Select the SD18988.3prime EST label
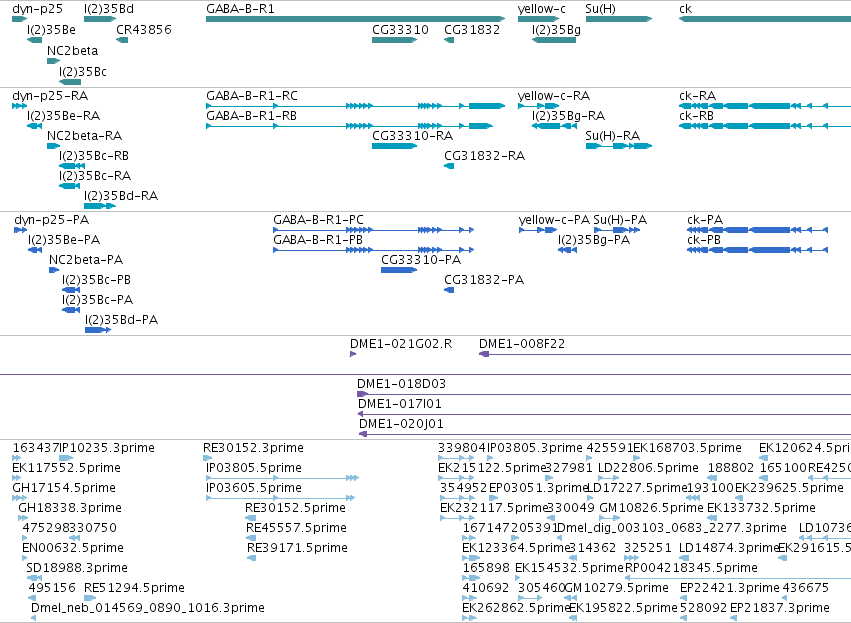Screen dimensions: 851x623 (x=77, y=569)
